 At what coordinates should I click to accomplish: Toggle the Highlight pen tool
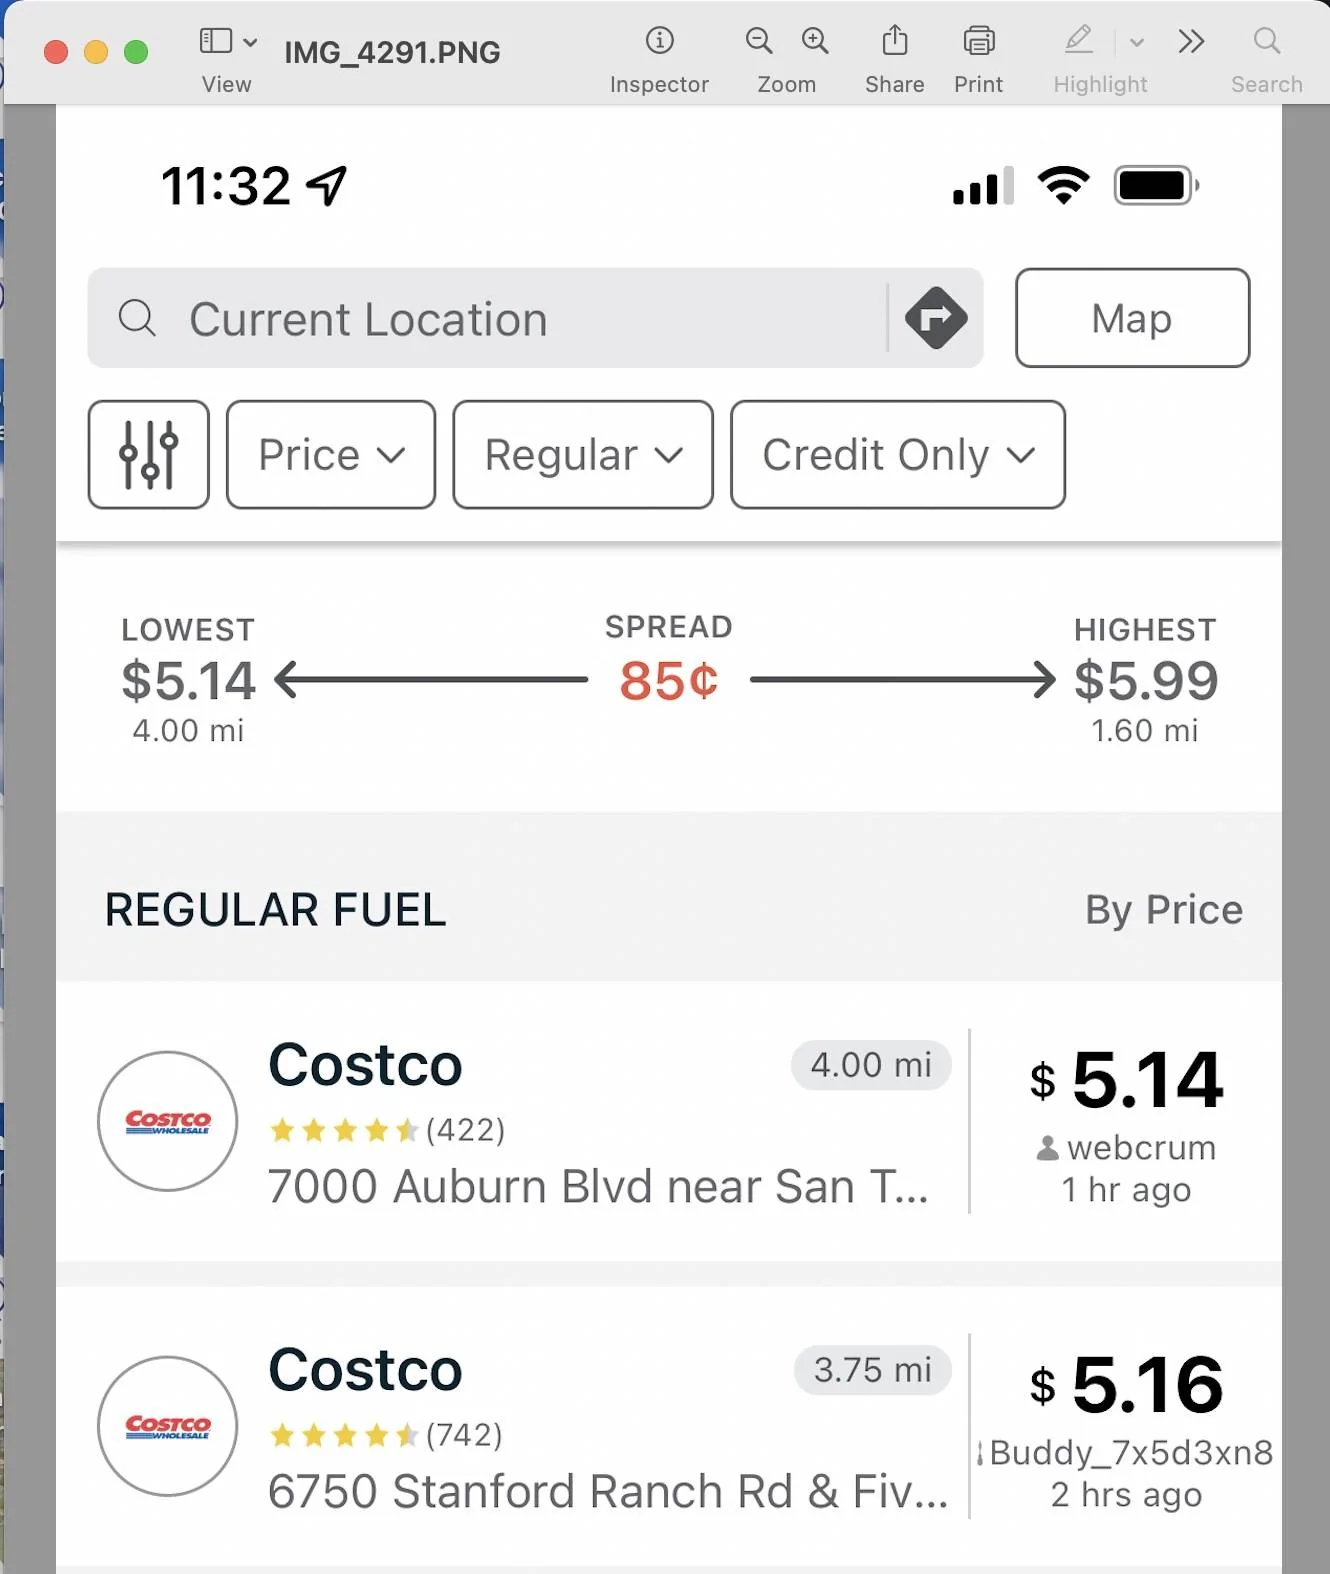point(1078,40)
